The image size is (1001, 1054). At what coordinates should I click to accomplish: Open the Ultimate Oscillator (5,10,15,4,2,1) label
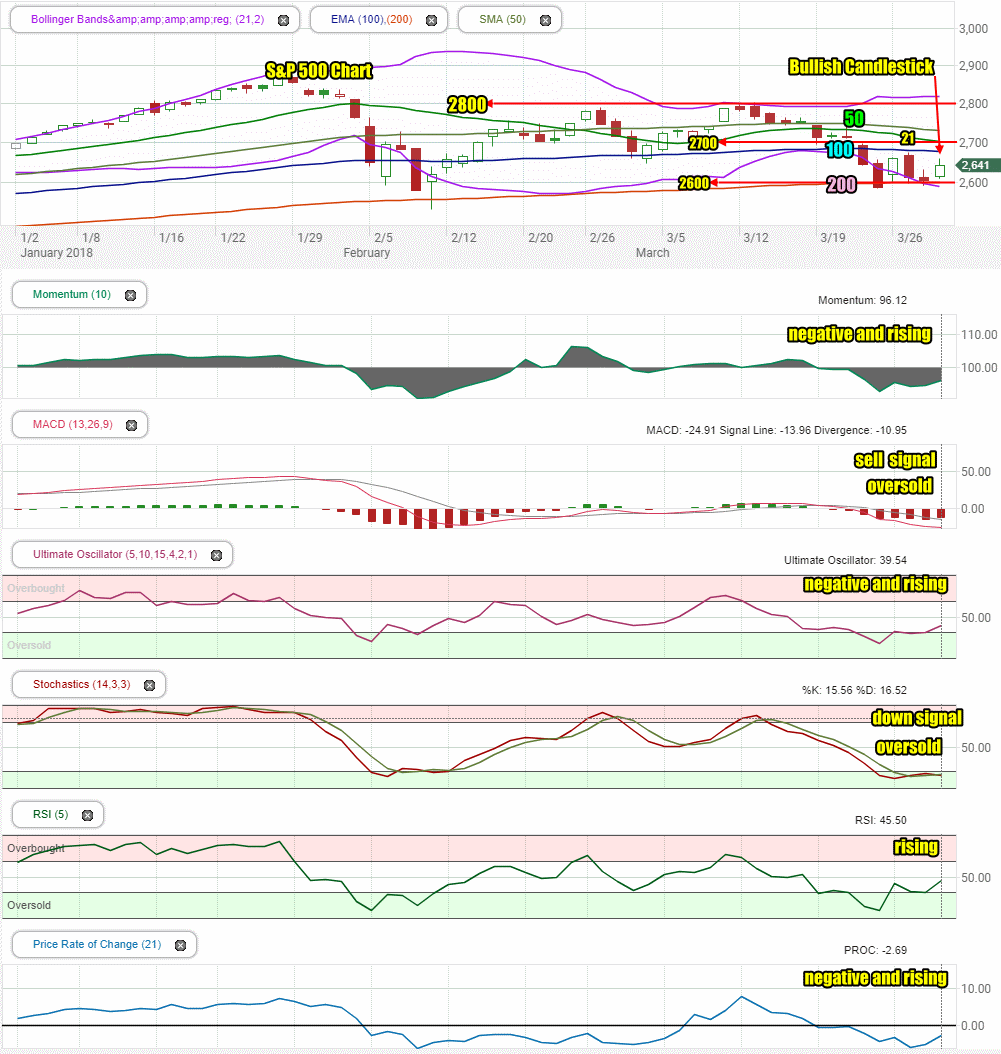[x=115, y=555]
